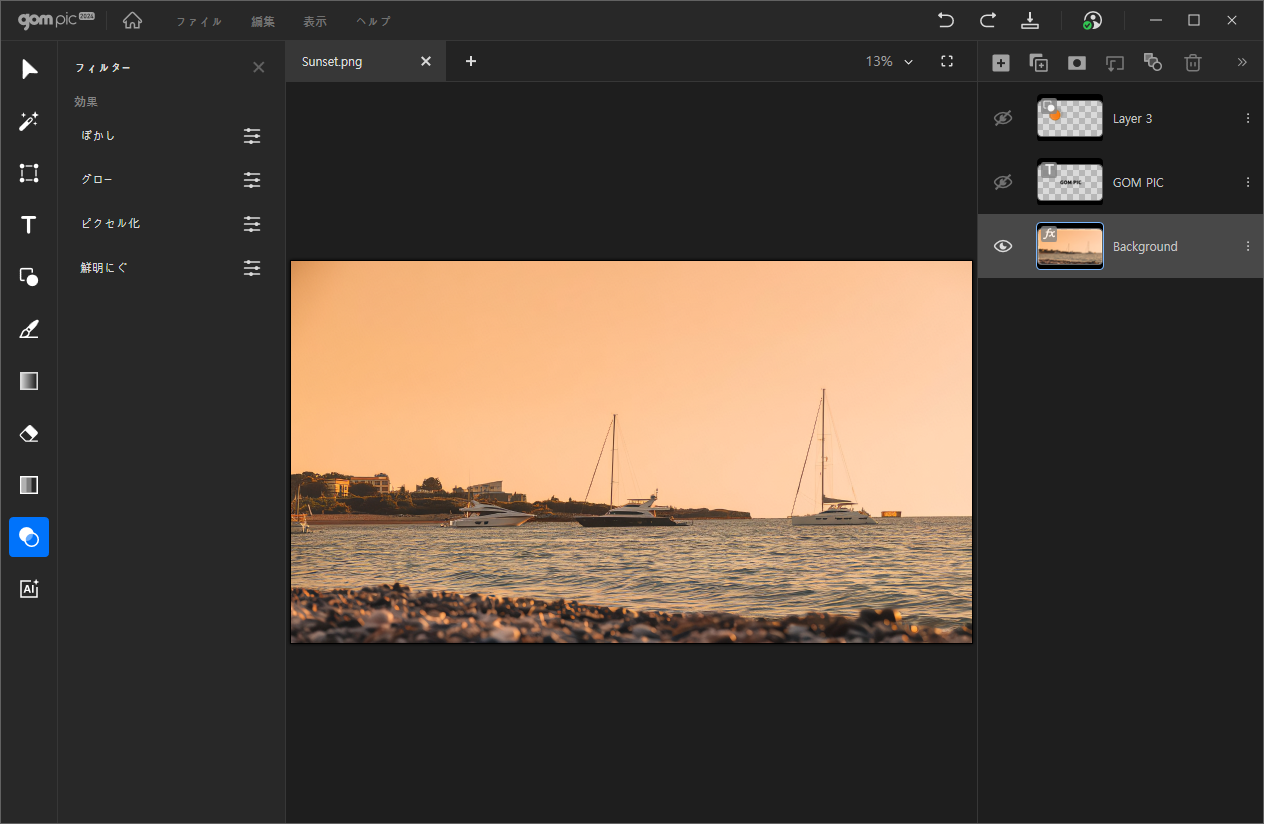Close the フィルター panel
This screenshot has height=824, width=1264.
259,67
